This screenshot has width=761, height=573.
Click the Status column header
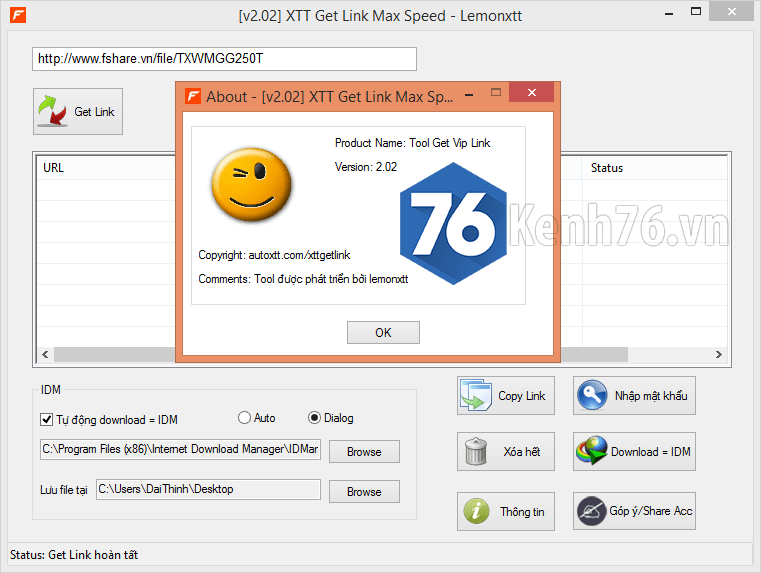[654, 168]
